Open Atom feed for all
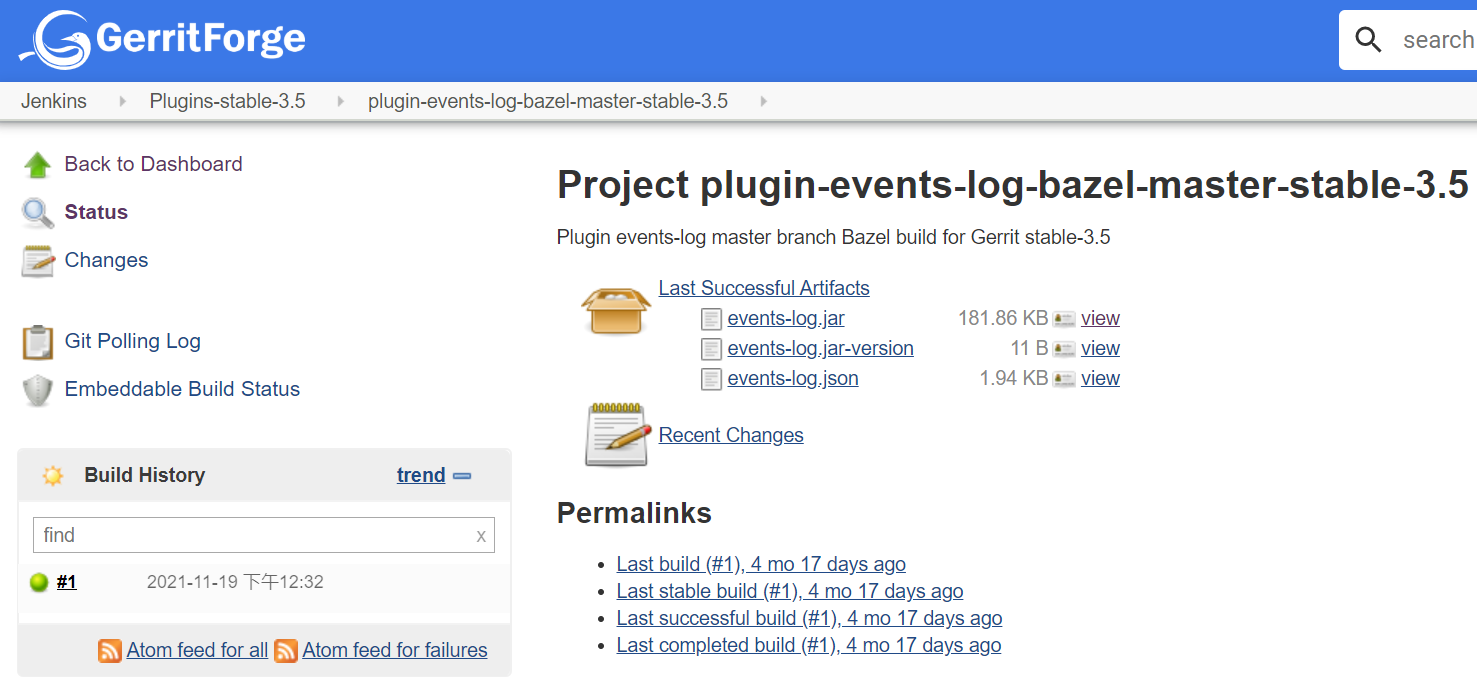 tap(197, 650)
